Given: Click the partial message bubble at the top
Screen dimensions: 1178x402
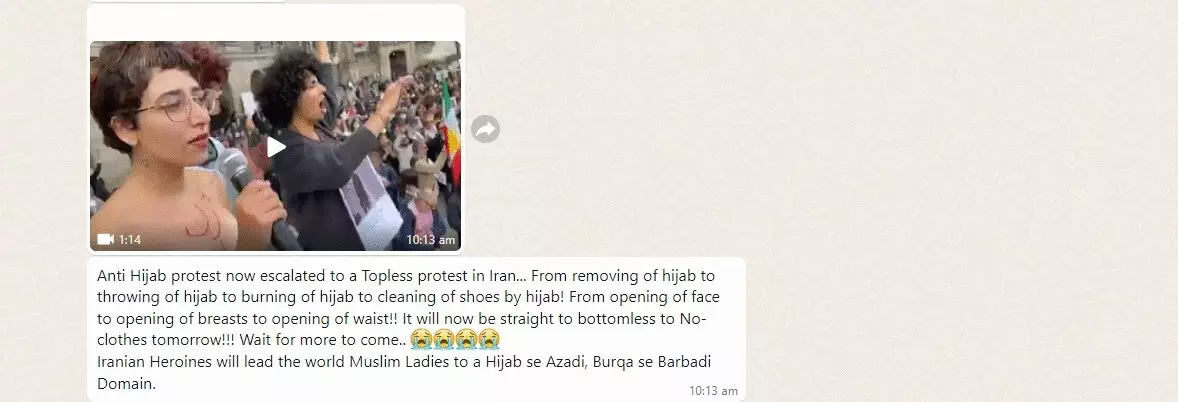Looking at the screenshot, I should point(188,1).
